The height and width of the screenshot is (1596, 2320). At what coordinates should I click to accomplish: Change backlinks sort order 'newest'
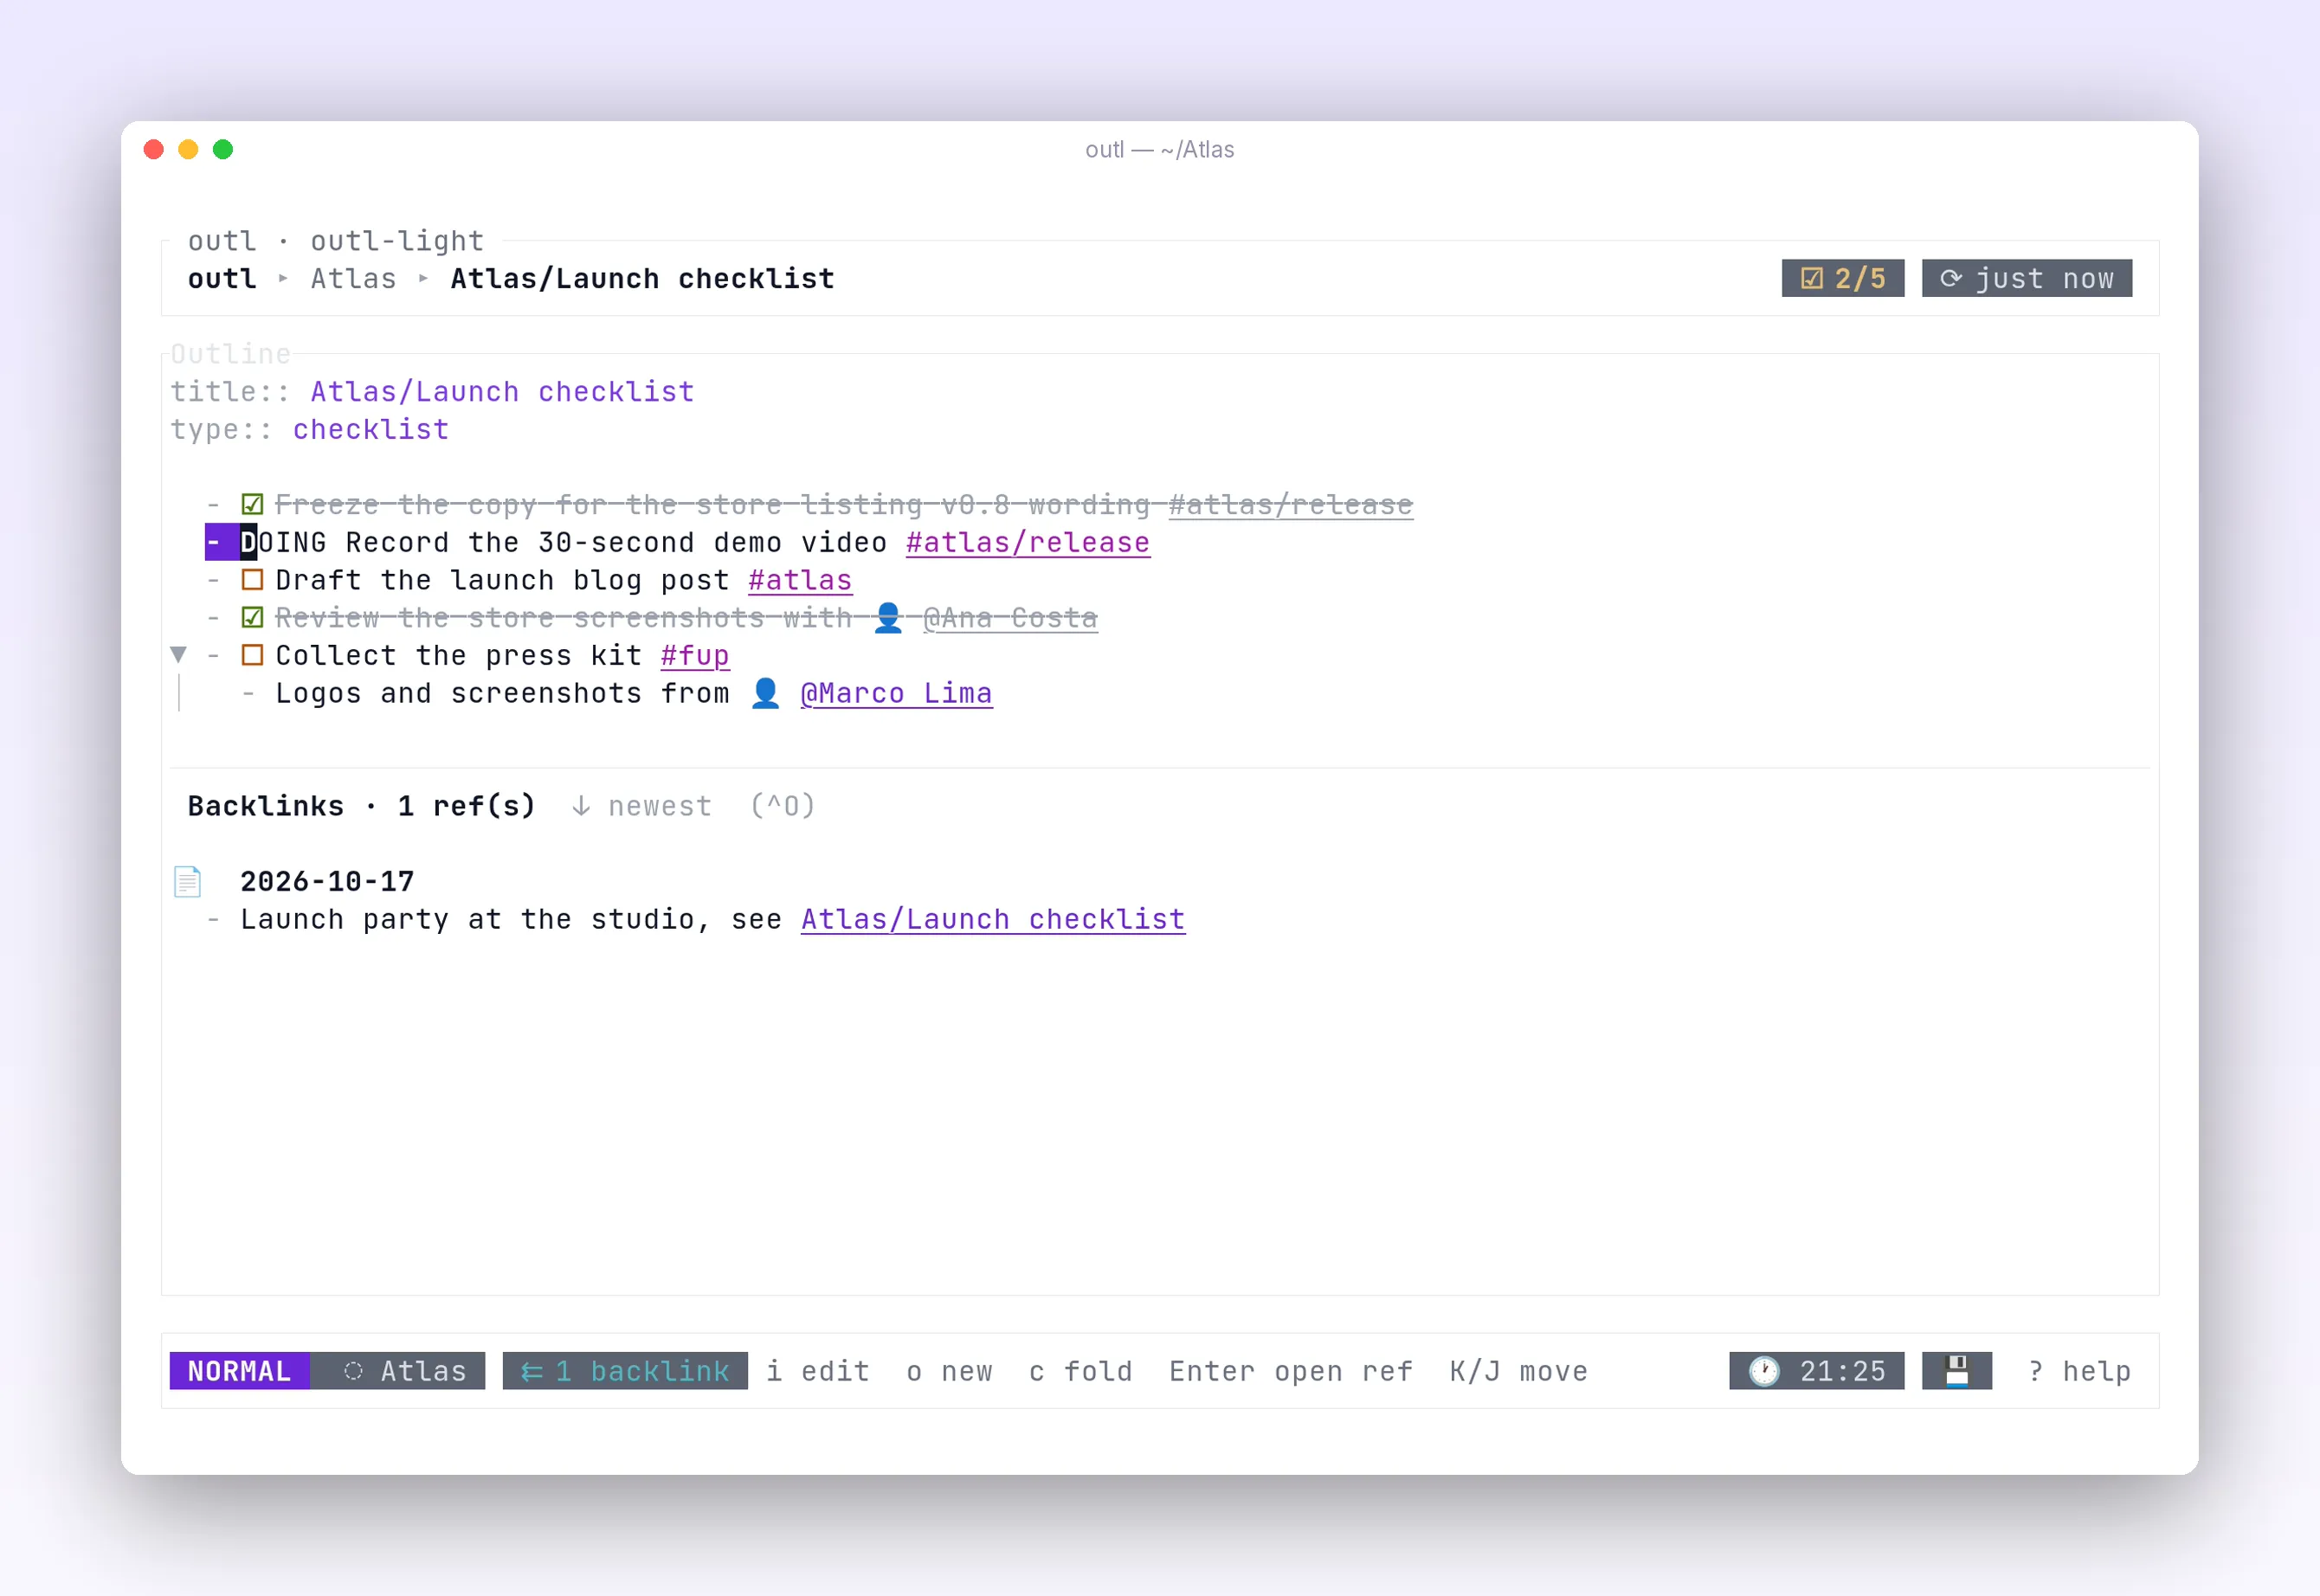point(641,806)
